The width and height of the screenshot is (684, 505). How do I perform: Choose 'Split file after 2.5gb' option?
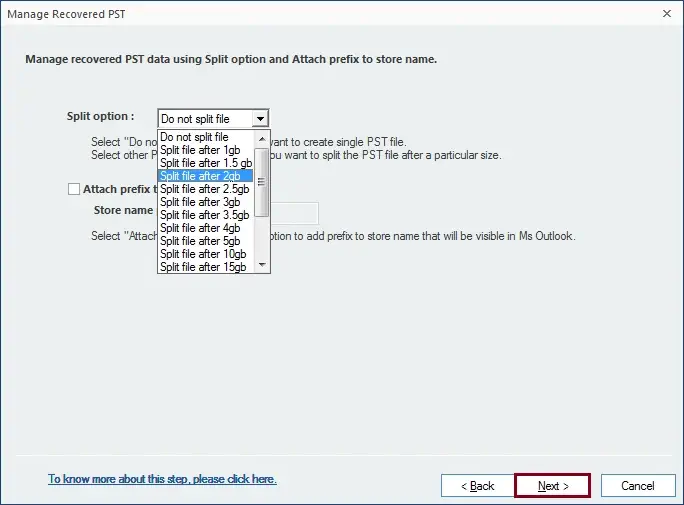click(206, 189)
